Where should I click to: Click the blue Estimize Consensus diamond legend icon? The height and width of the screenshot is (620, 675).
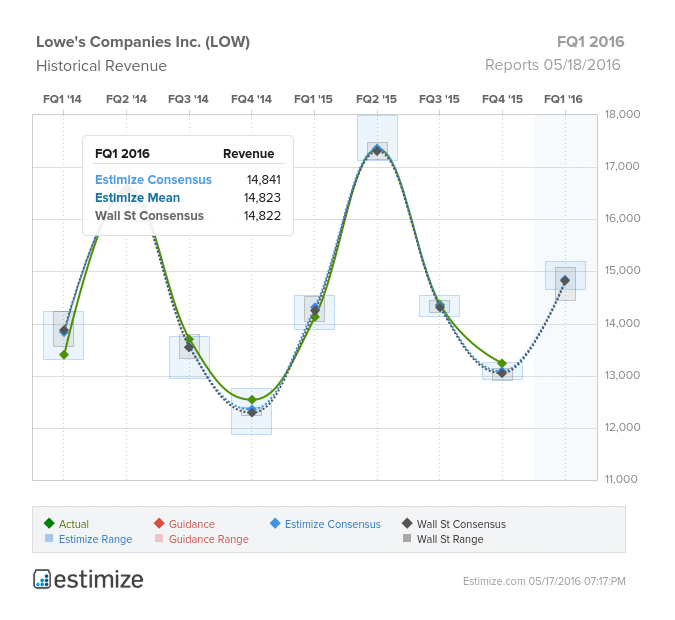pyautogui.click(x=275, y=523)
